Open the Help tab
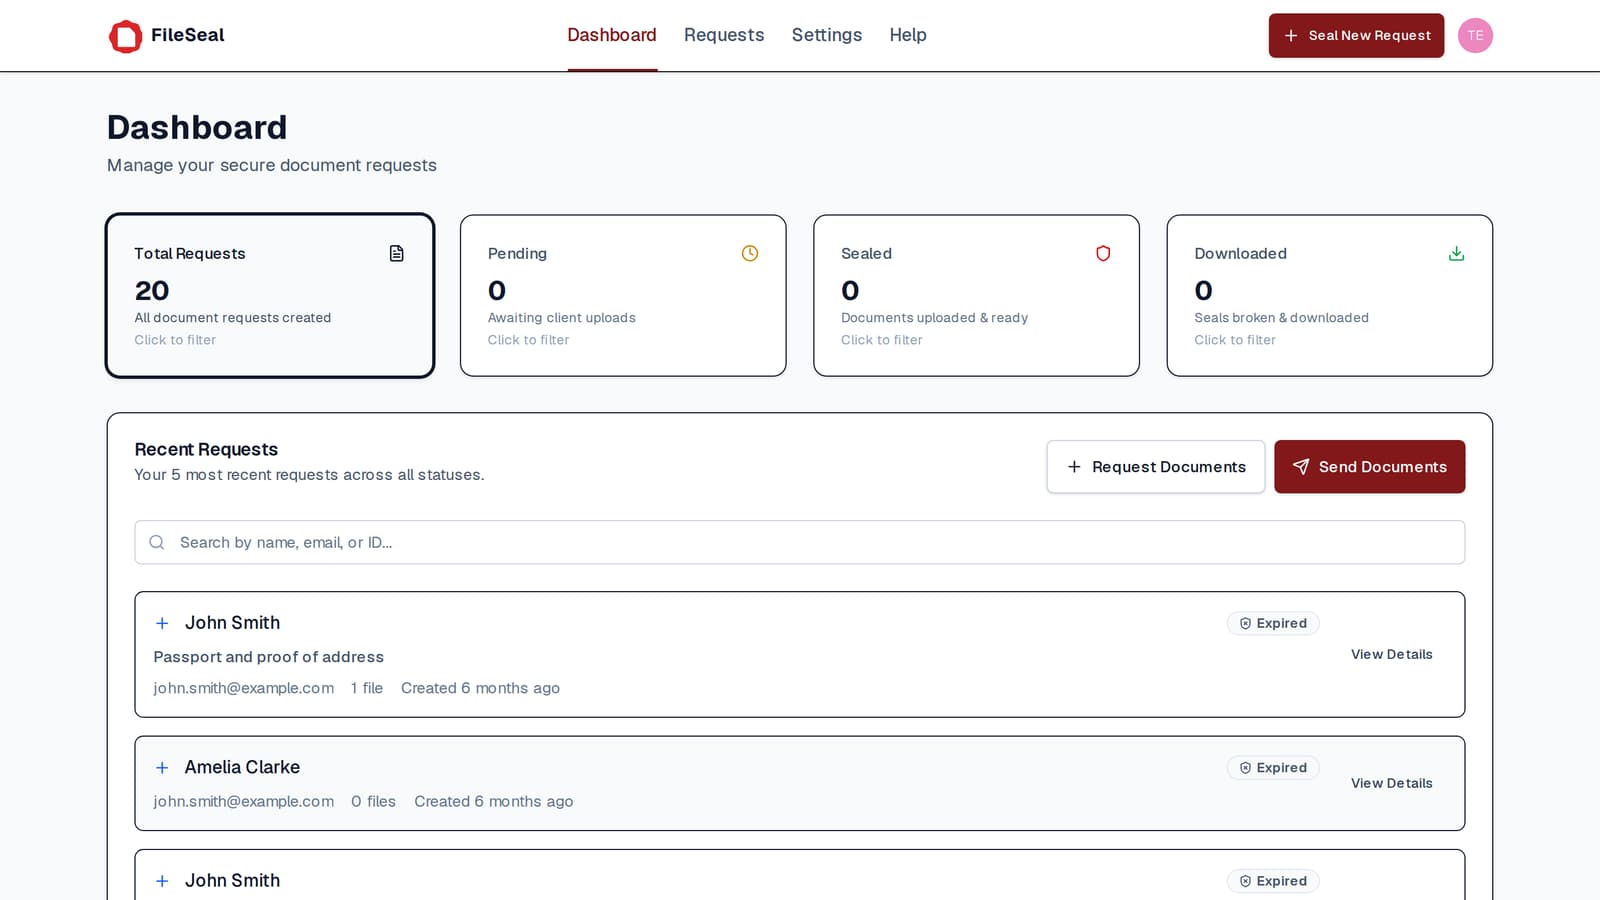The height and width of the screenshot is (900, 1600). coord(908,35)
